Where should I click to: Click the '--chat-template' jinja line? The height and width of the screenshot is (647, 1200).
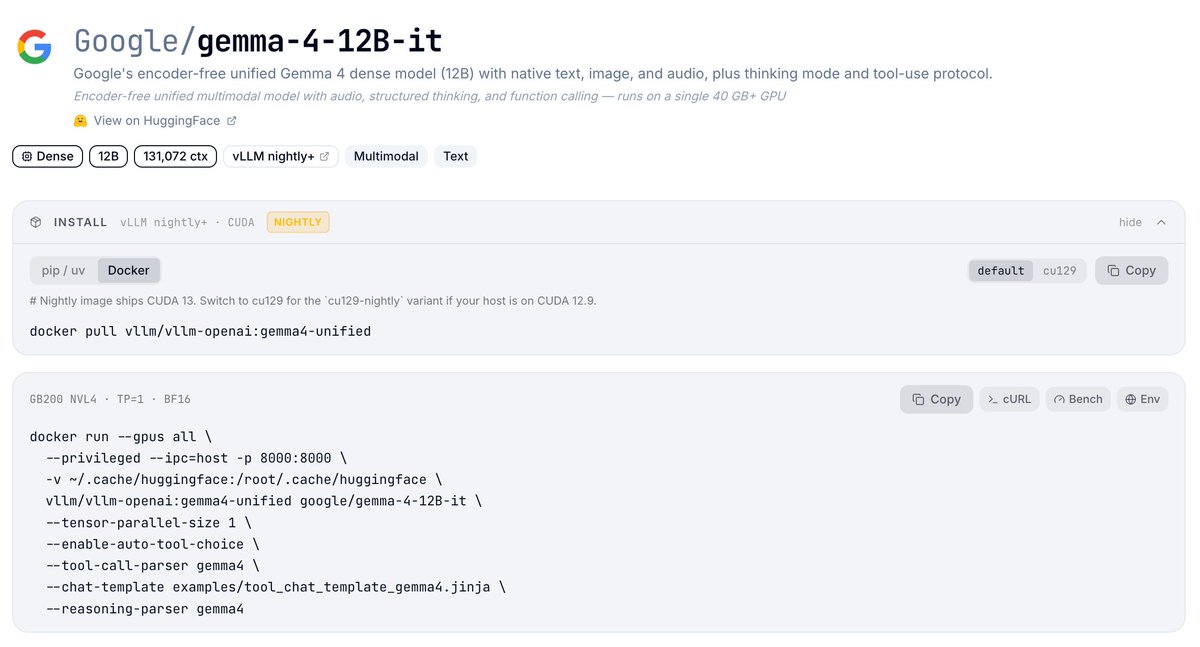276,587
